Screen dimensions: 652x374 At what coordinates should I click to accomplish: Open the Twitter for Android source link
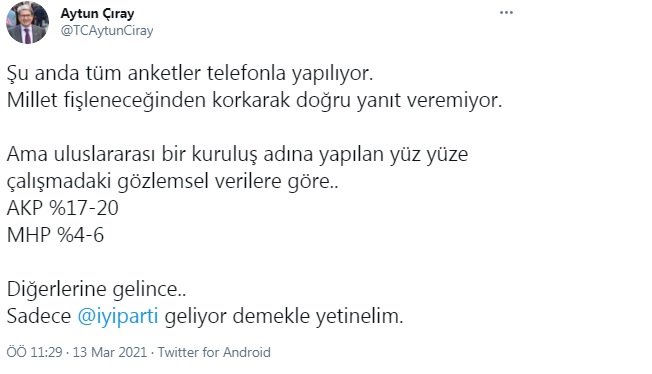(x=214, y=352)
